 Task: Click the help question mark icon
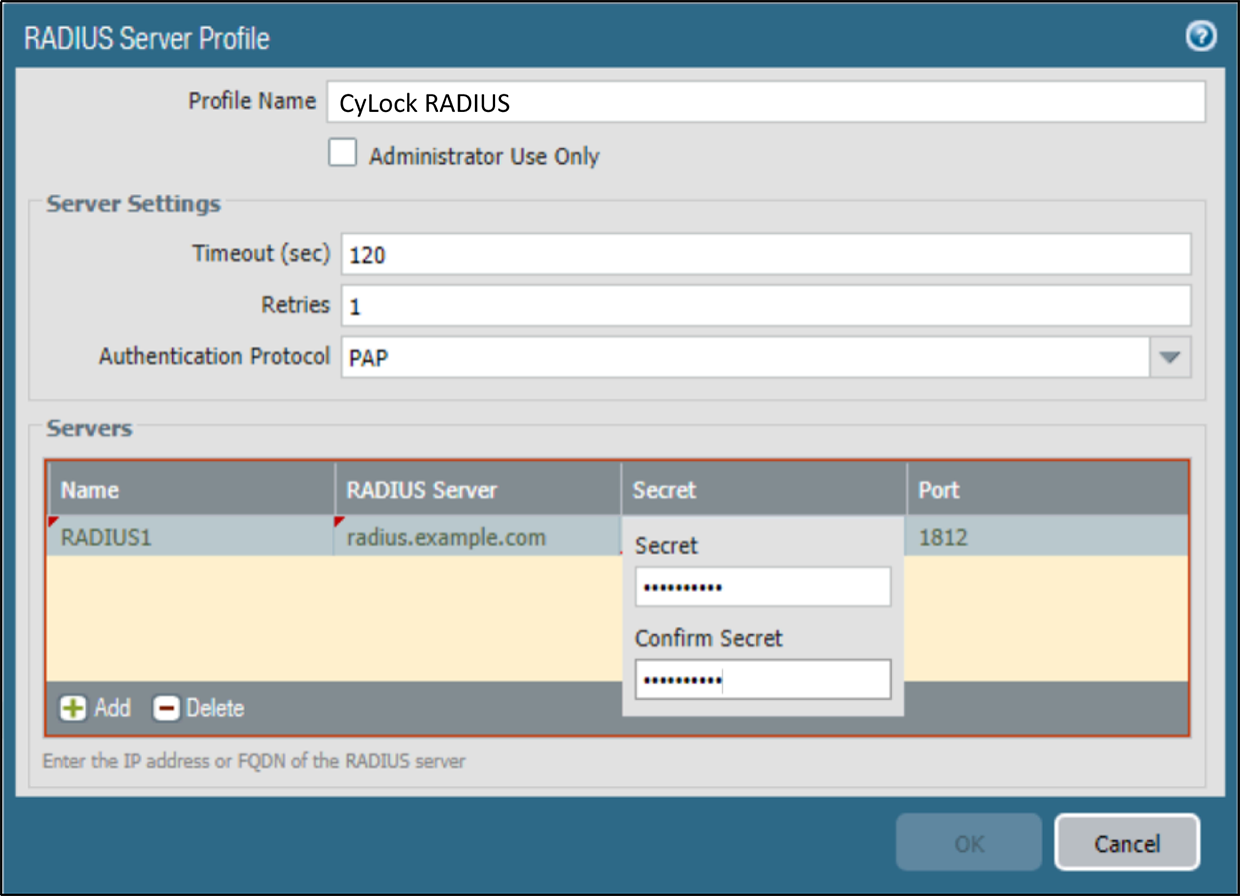click(1200, 37)
